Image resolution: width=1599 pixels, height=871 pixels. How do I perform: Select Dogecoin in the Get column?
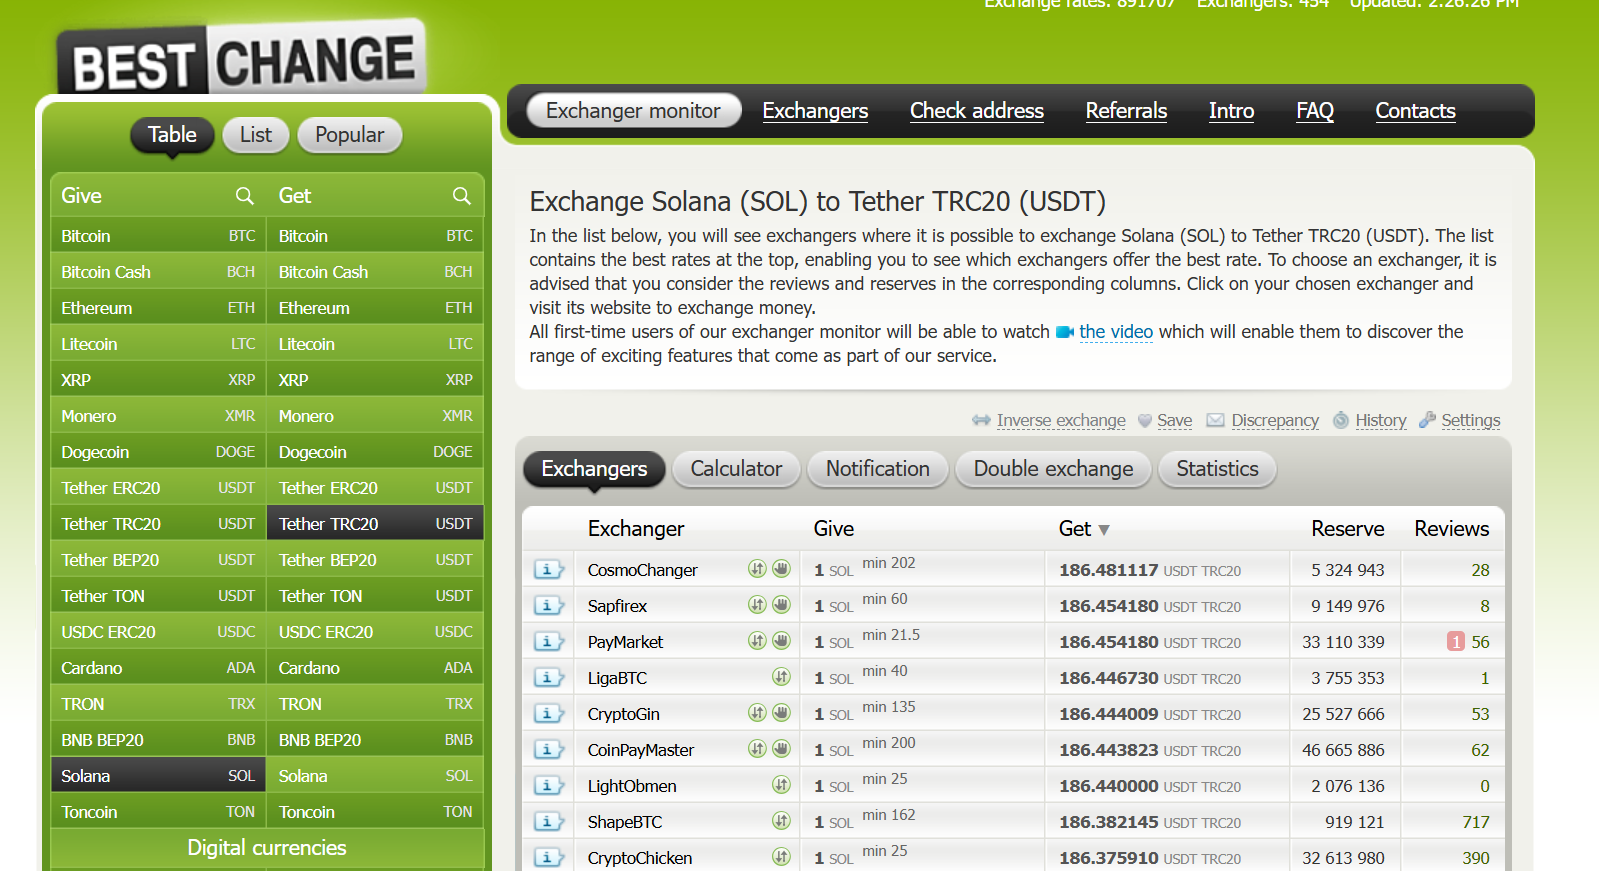(x=313, y=452)
